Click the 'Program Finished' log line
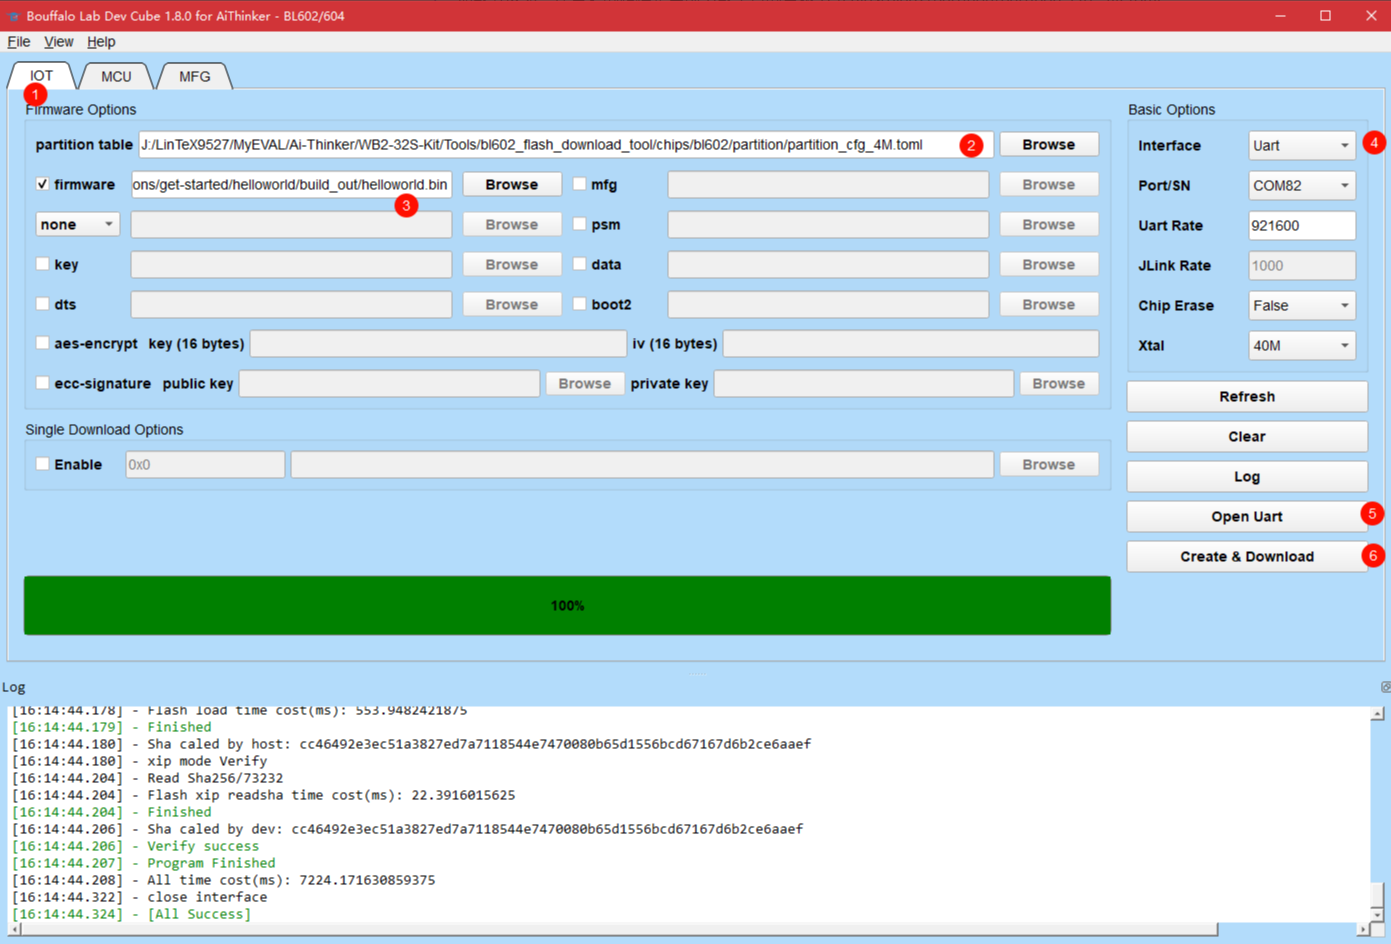 click(x=143, y=863)
